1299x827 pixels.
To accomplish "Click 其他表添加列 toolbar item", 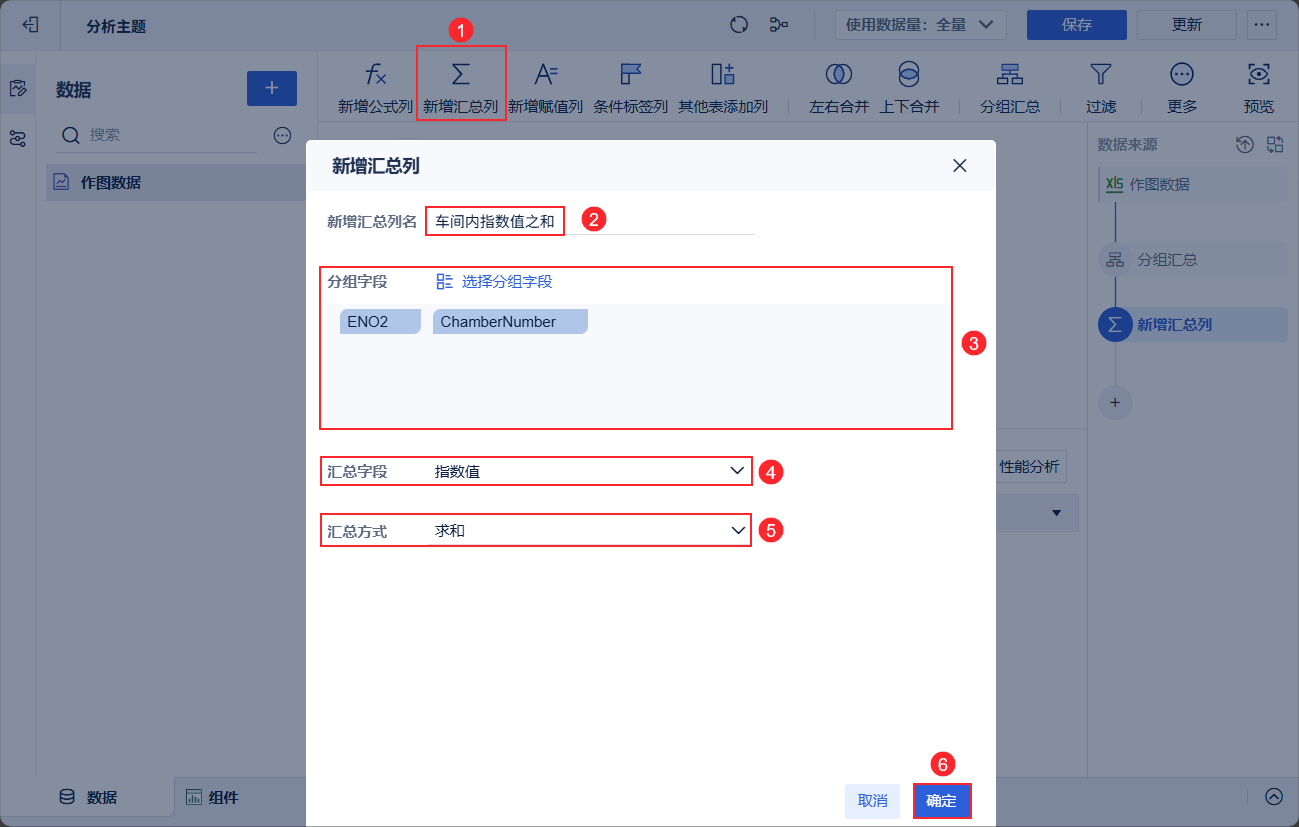I will click(722, 88).
